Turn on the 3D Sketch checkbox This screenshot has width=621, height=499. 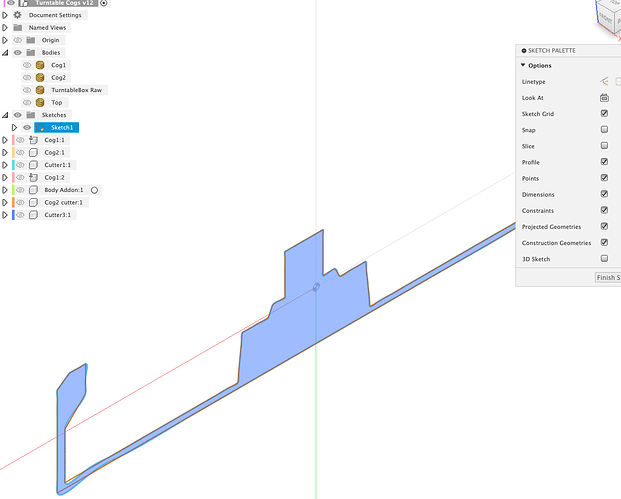coord(604,259)
